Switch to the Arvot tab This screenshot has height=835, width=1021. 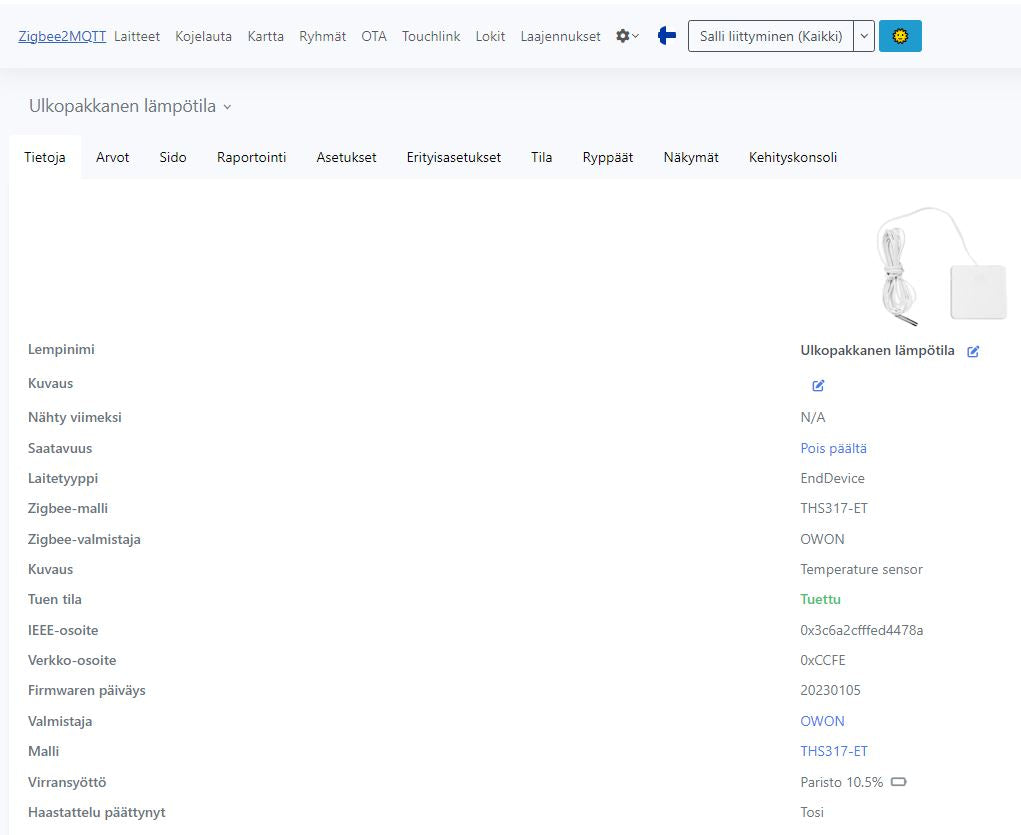[112, 157]
